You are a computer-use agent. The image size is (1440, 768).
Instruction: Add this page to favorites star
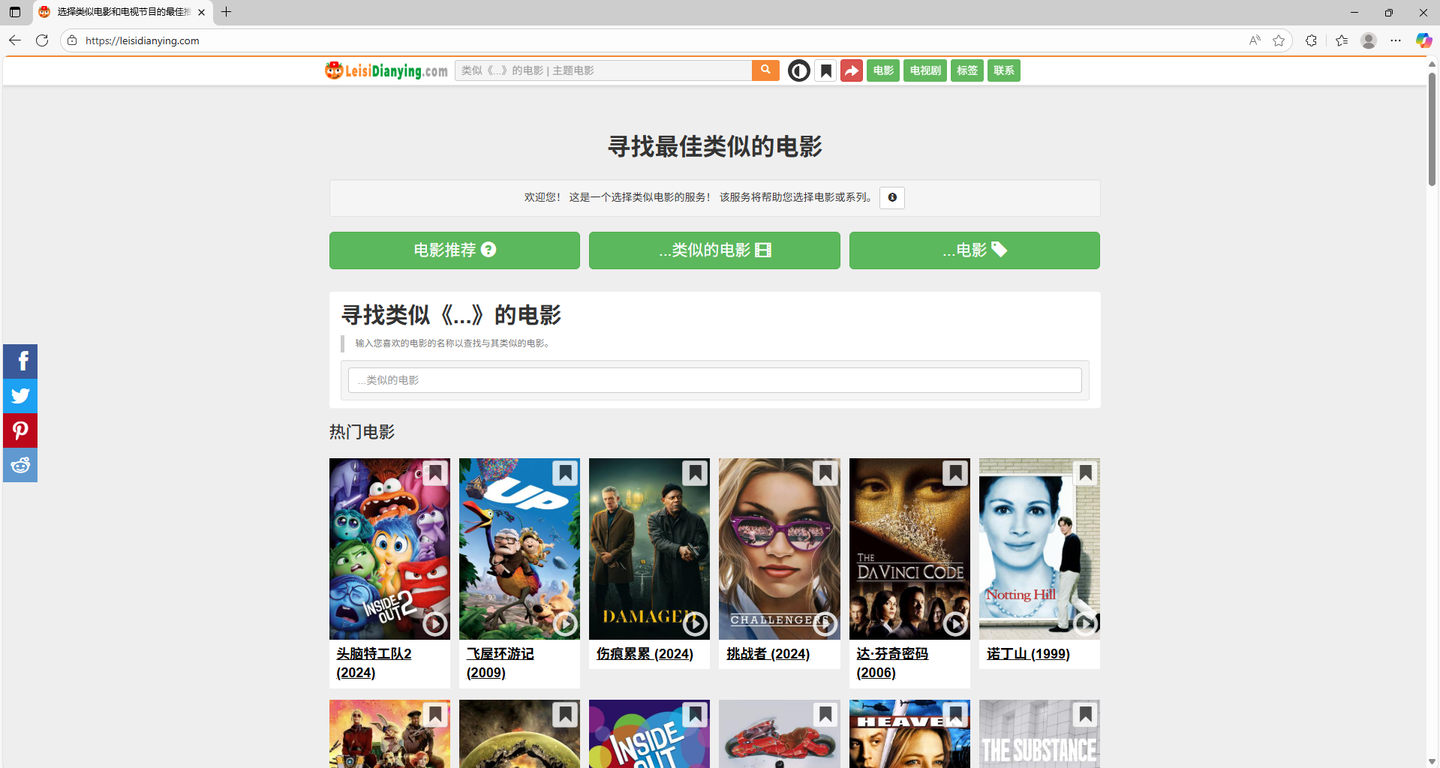point(1279,41)
